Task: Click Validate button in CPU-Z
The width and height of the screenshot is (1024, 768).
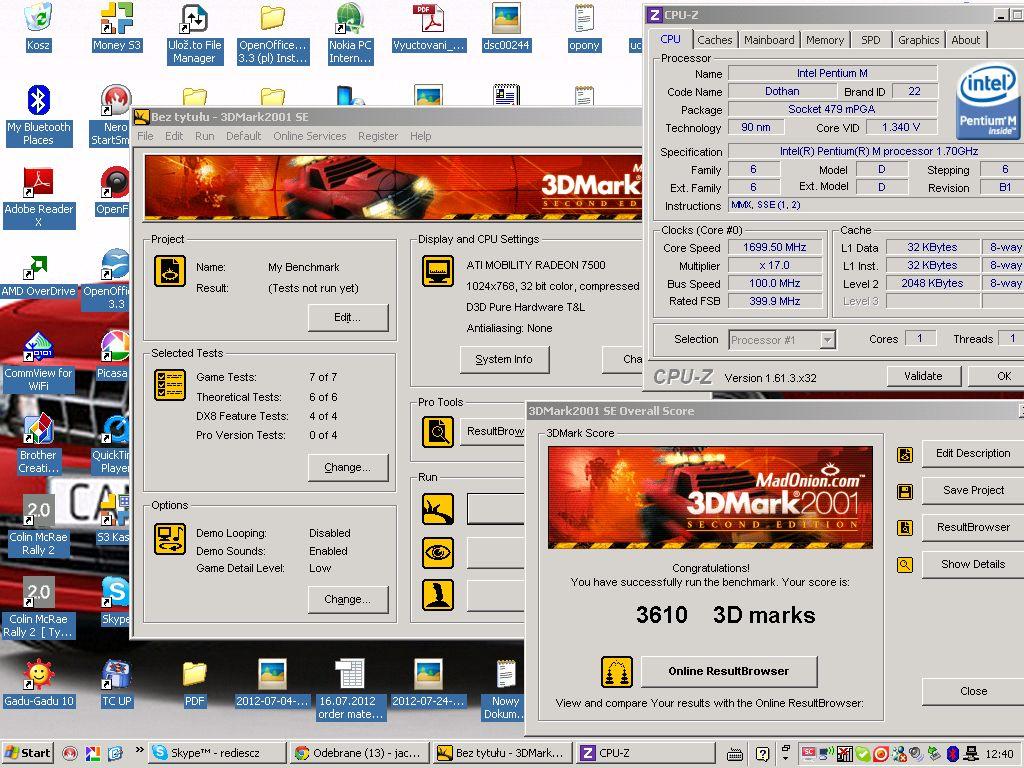Action: (923, 376)
